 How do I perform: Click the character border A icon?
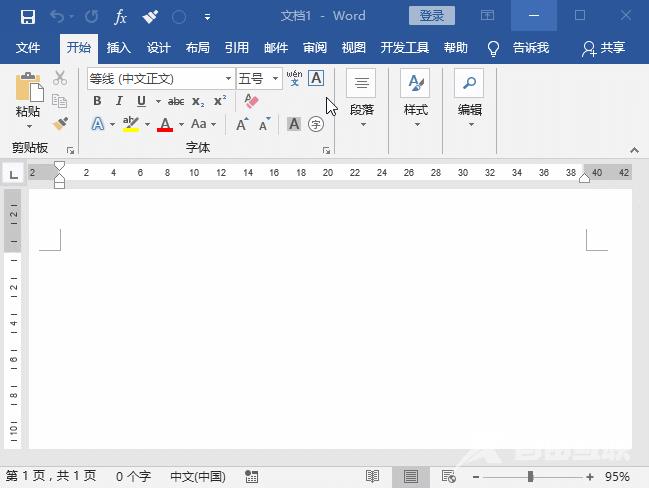click(316, 78)
